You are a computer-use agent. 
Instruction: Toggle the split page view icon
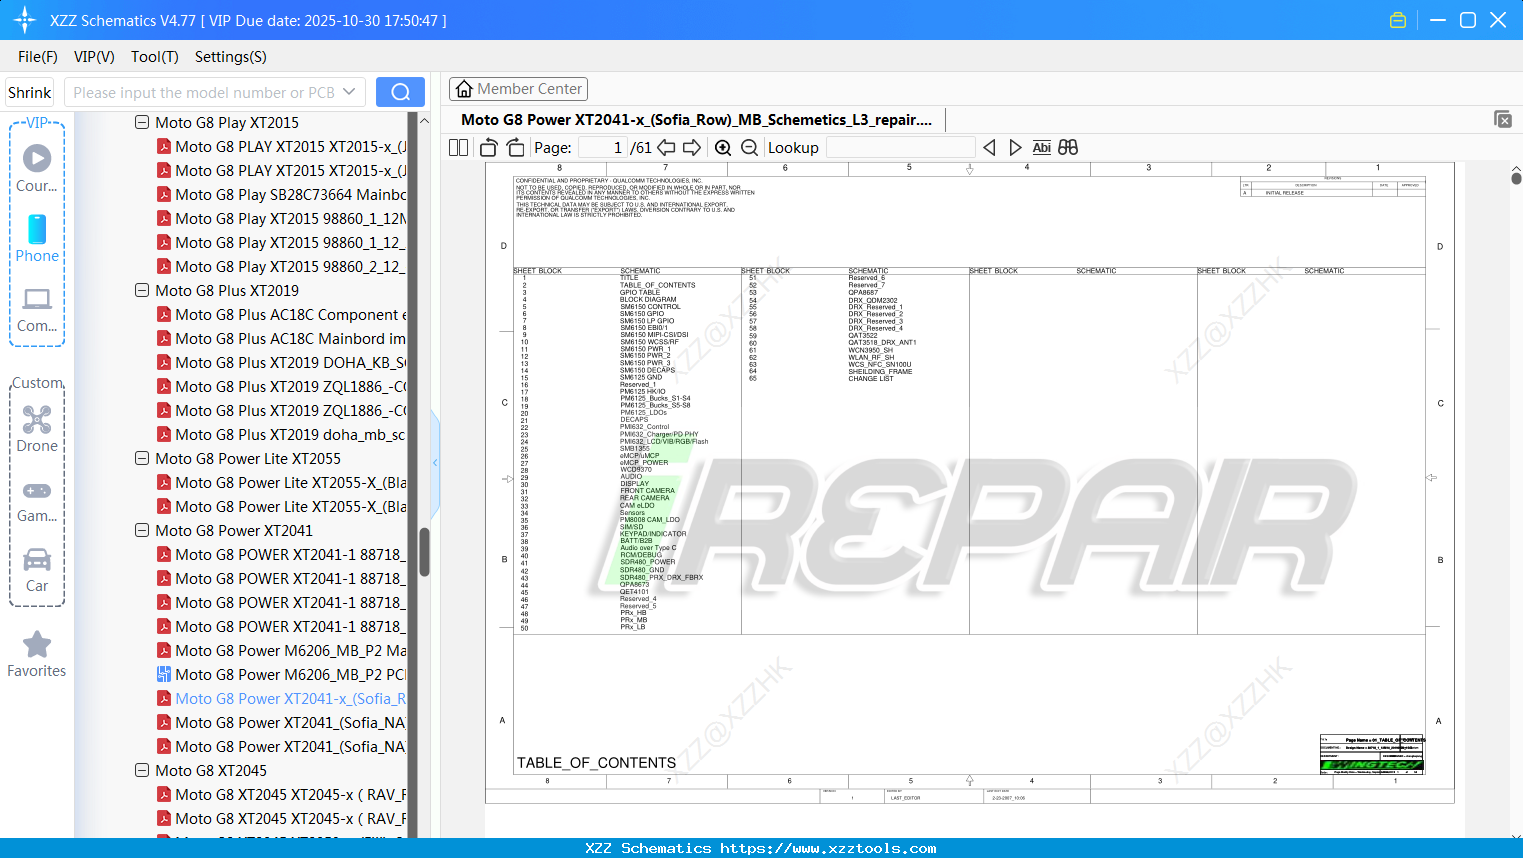click(458, 148)
